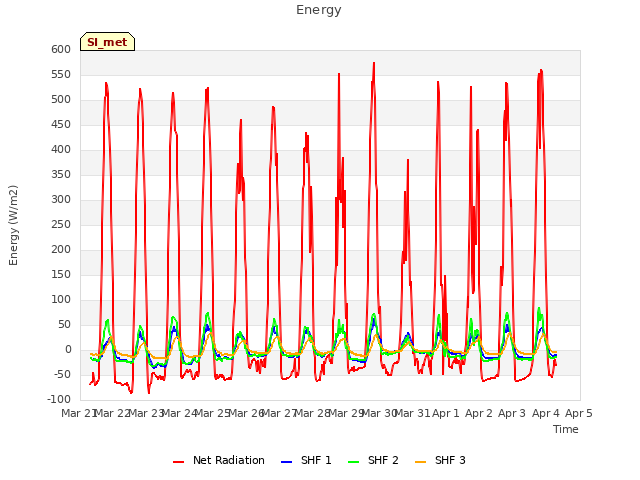Image resolution: width=640 pixels, height=480 pixels.
Task: Click the Energy chart title
Action: pyautogui.click(x=318, y=10)
